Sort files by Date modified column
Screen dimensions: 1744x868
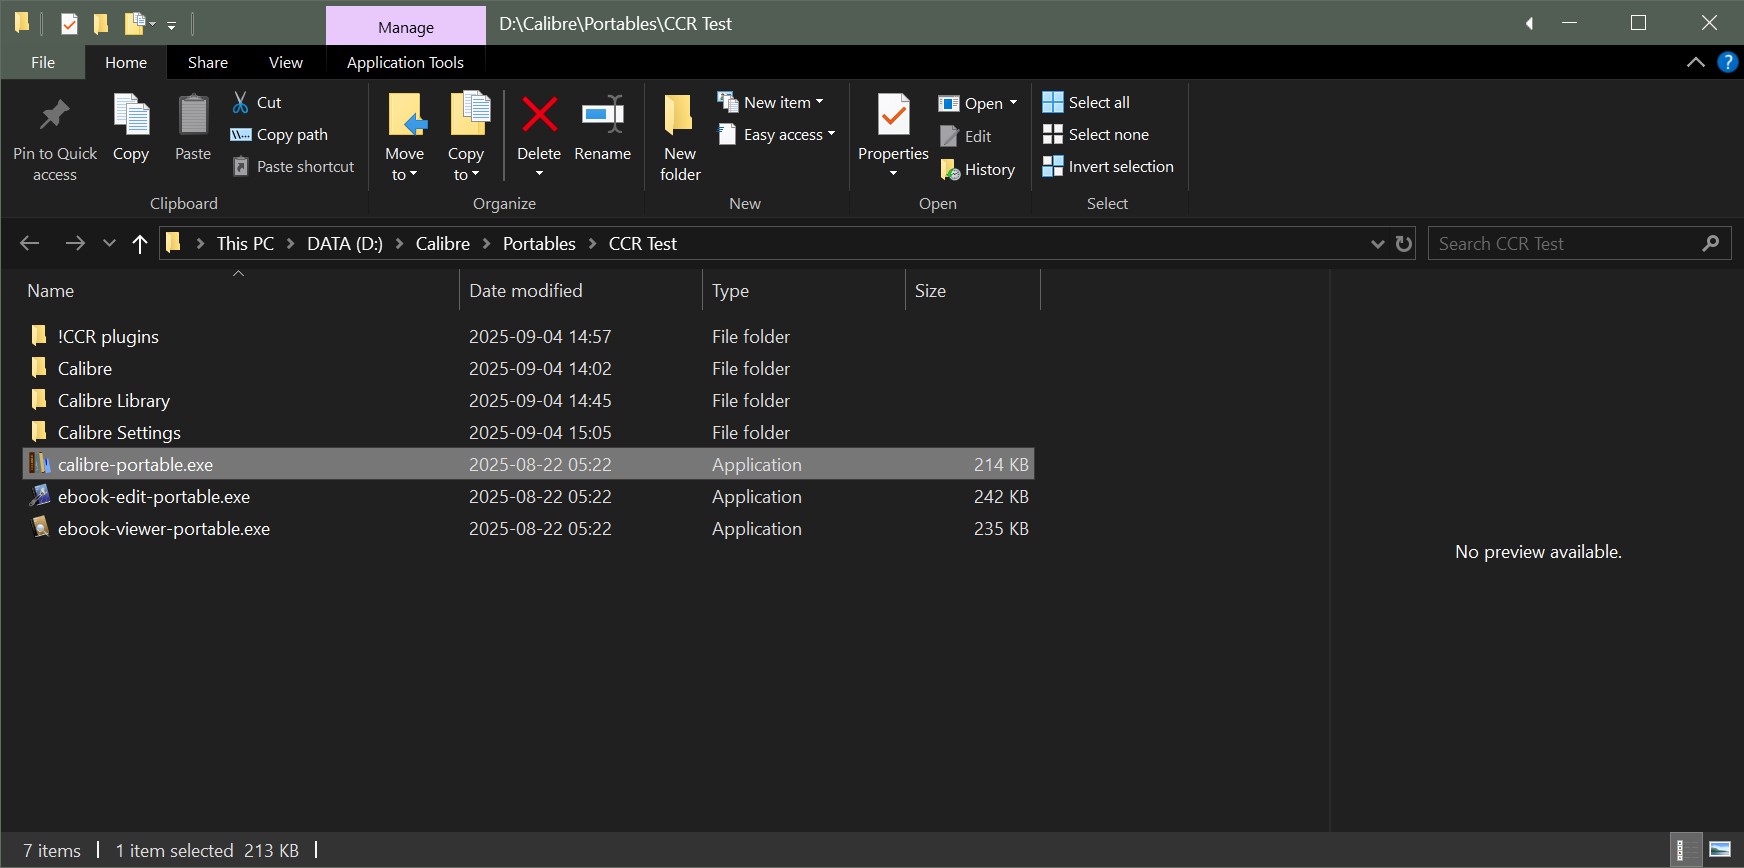pyautogui.click(x=581, y=290)
